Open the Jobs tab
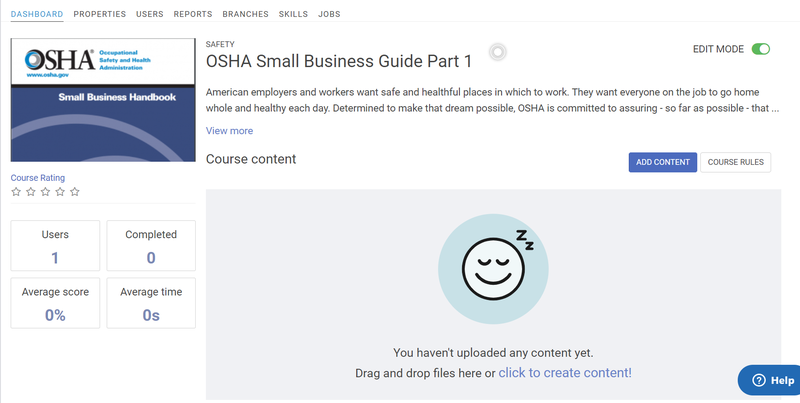This screenshot has width=800, height=403. coord(329,14)
